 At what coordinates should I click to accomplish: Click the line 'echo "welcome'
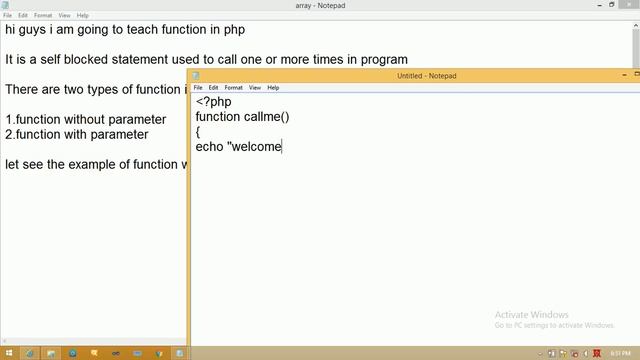point(239,147)
